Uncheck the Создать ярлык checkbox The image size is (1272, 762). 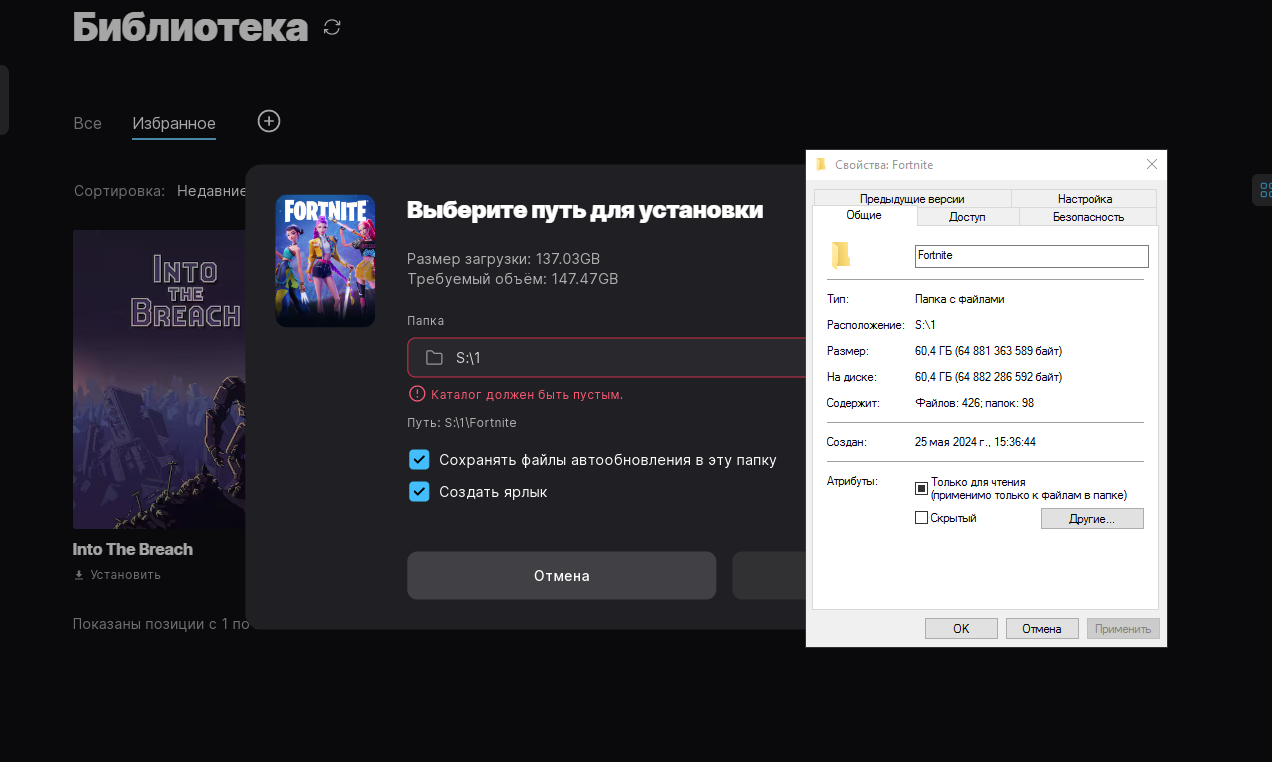point(419,492)
